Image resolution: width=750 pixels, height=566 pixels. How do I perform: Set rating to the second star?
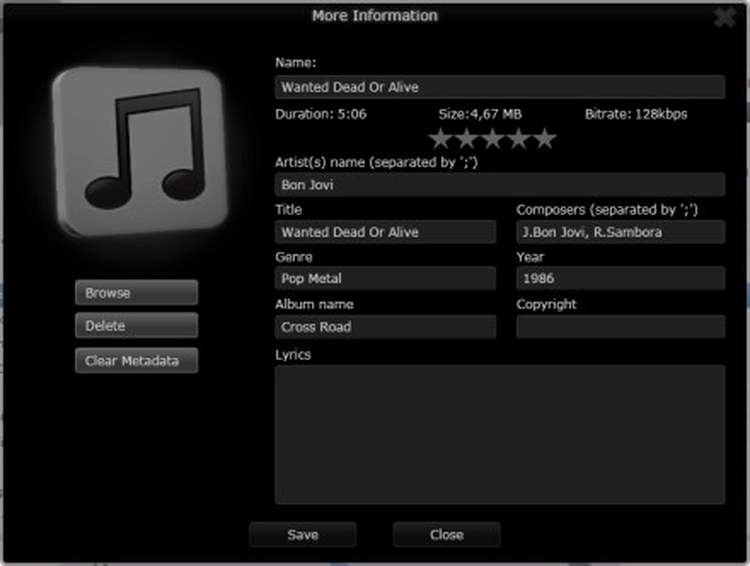[x=466, y=139]
